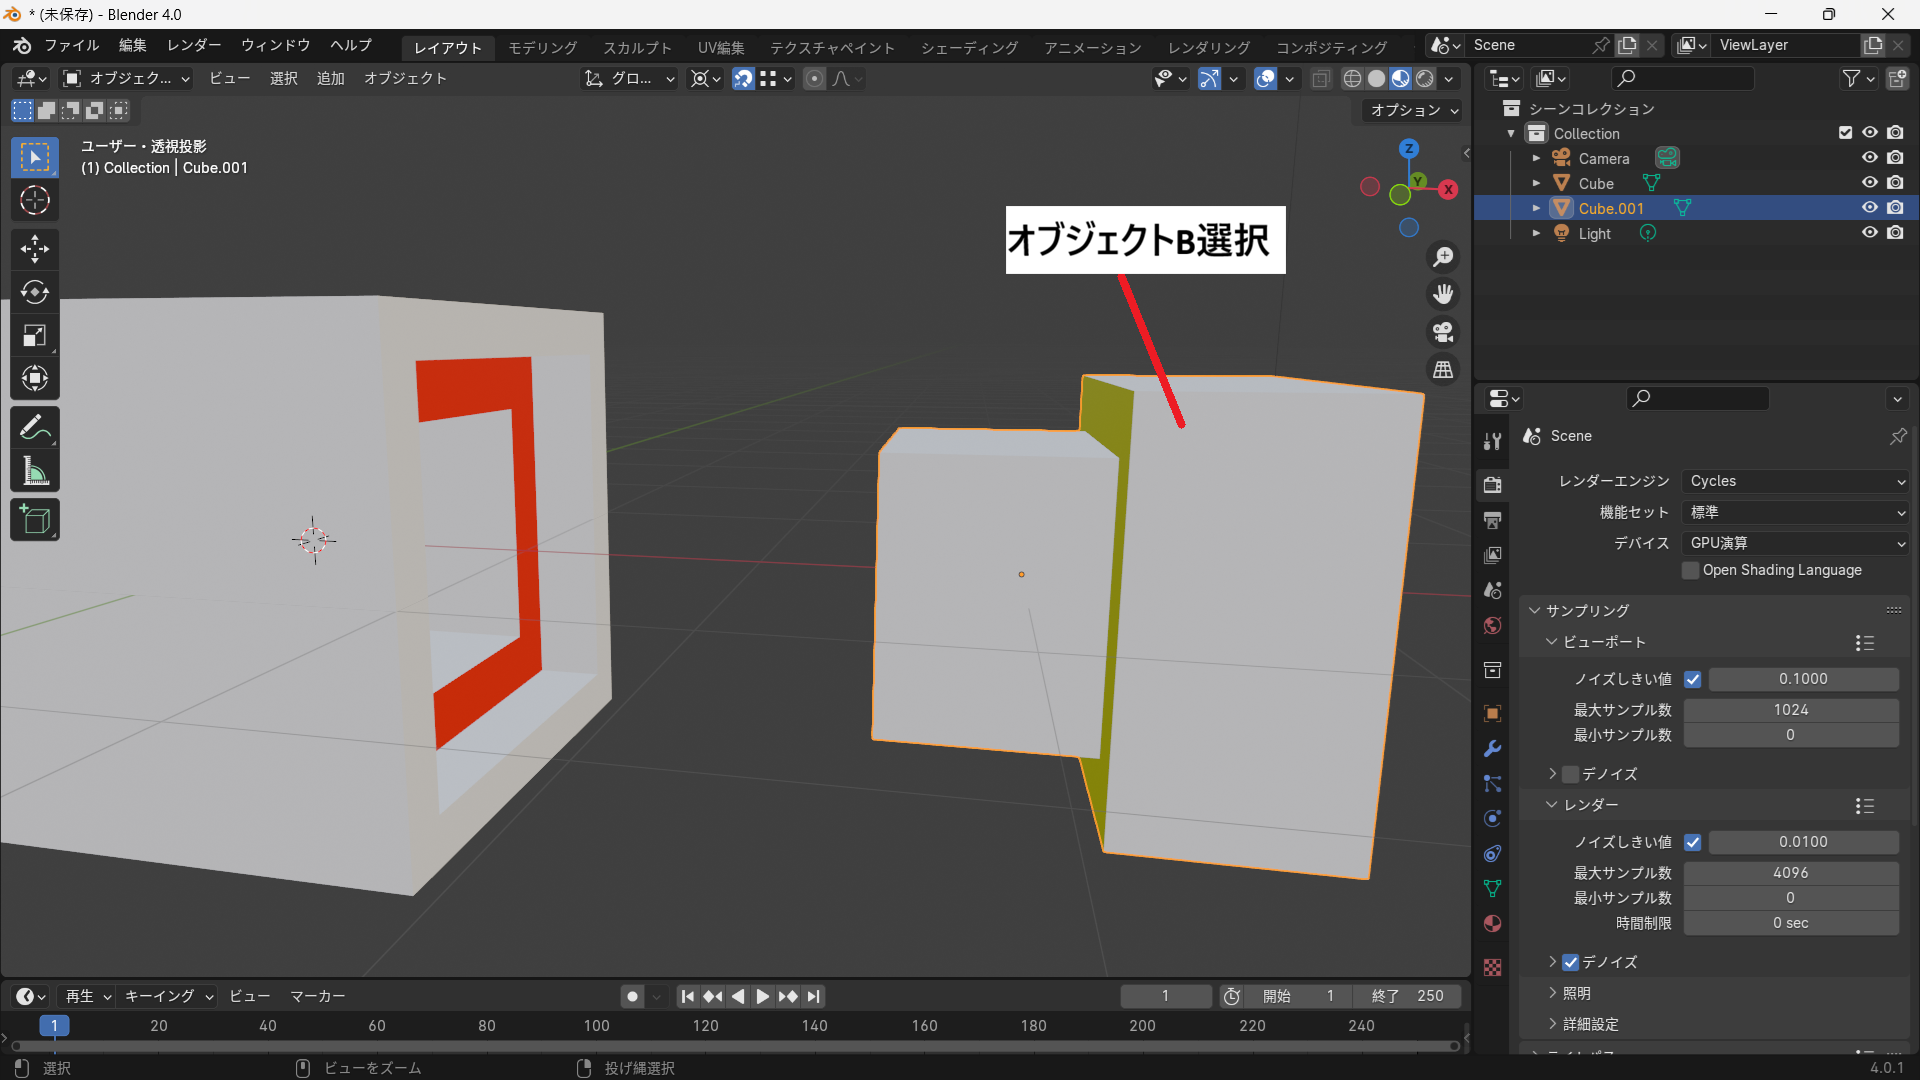The image size is (1920, 1080).
Task: Select wireframe viewport shading
Action: tap(1352, 79)
